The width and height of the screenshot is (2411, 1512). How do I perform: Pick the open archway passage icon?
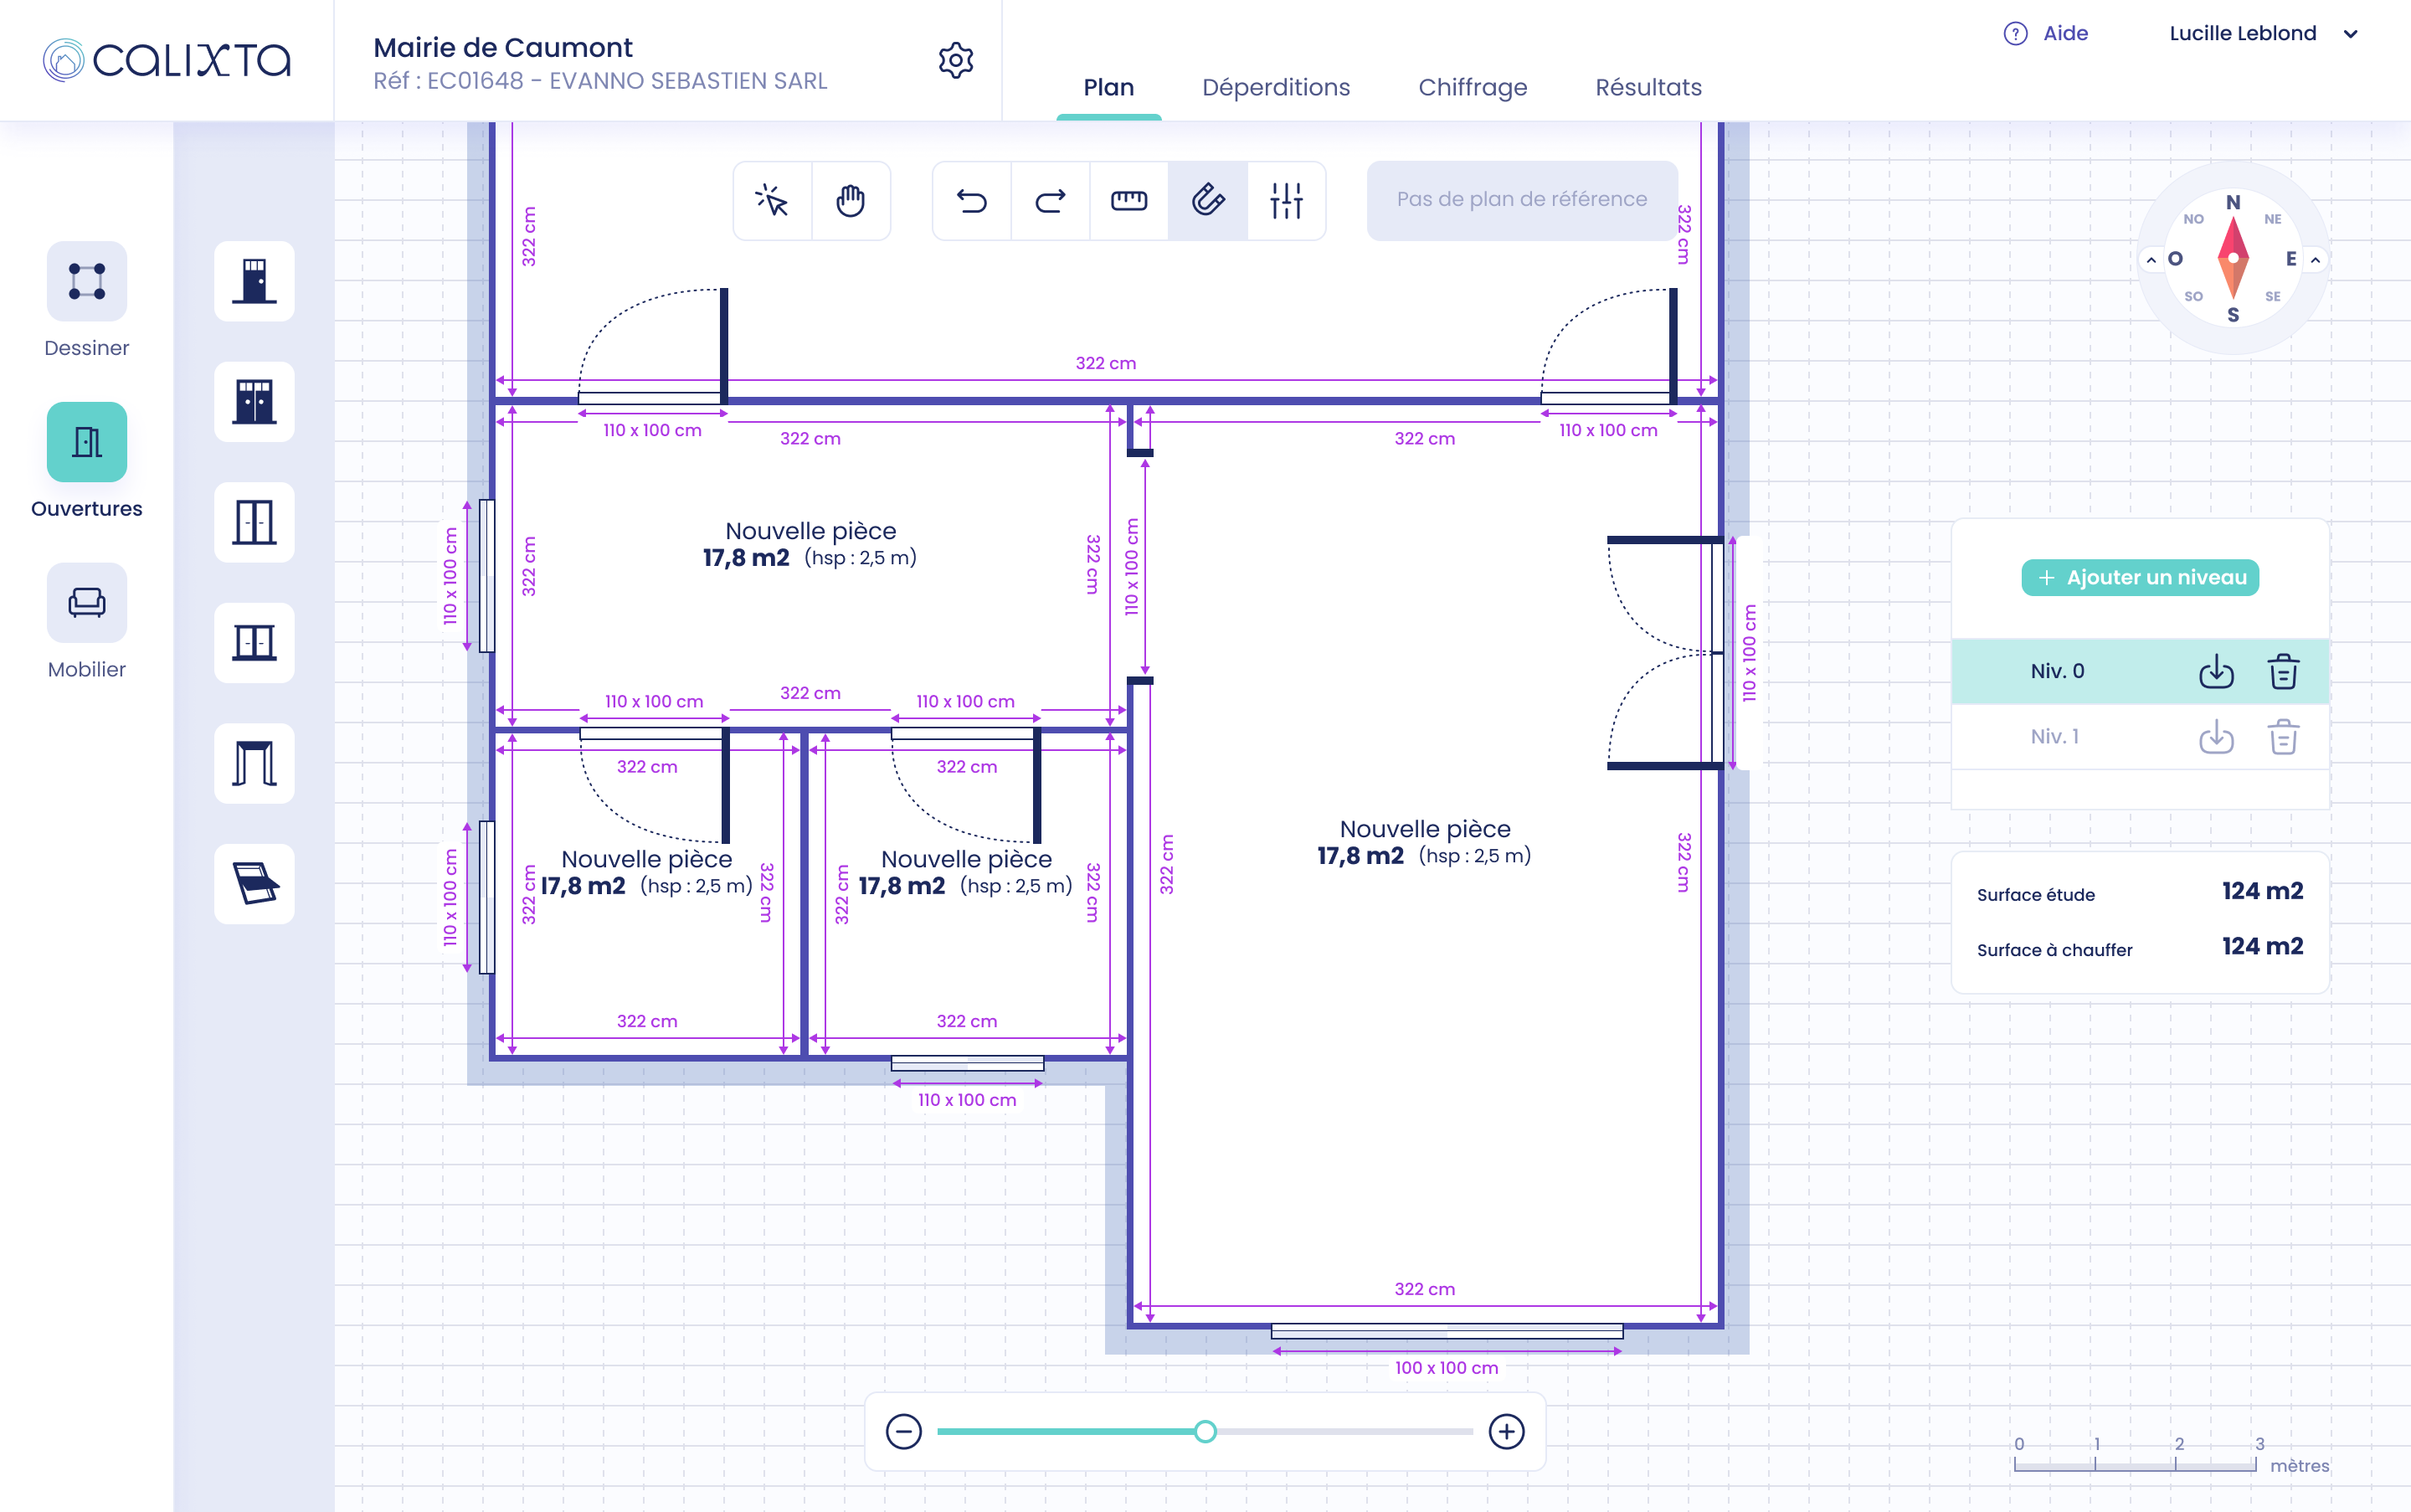click(254, 764)
